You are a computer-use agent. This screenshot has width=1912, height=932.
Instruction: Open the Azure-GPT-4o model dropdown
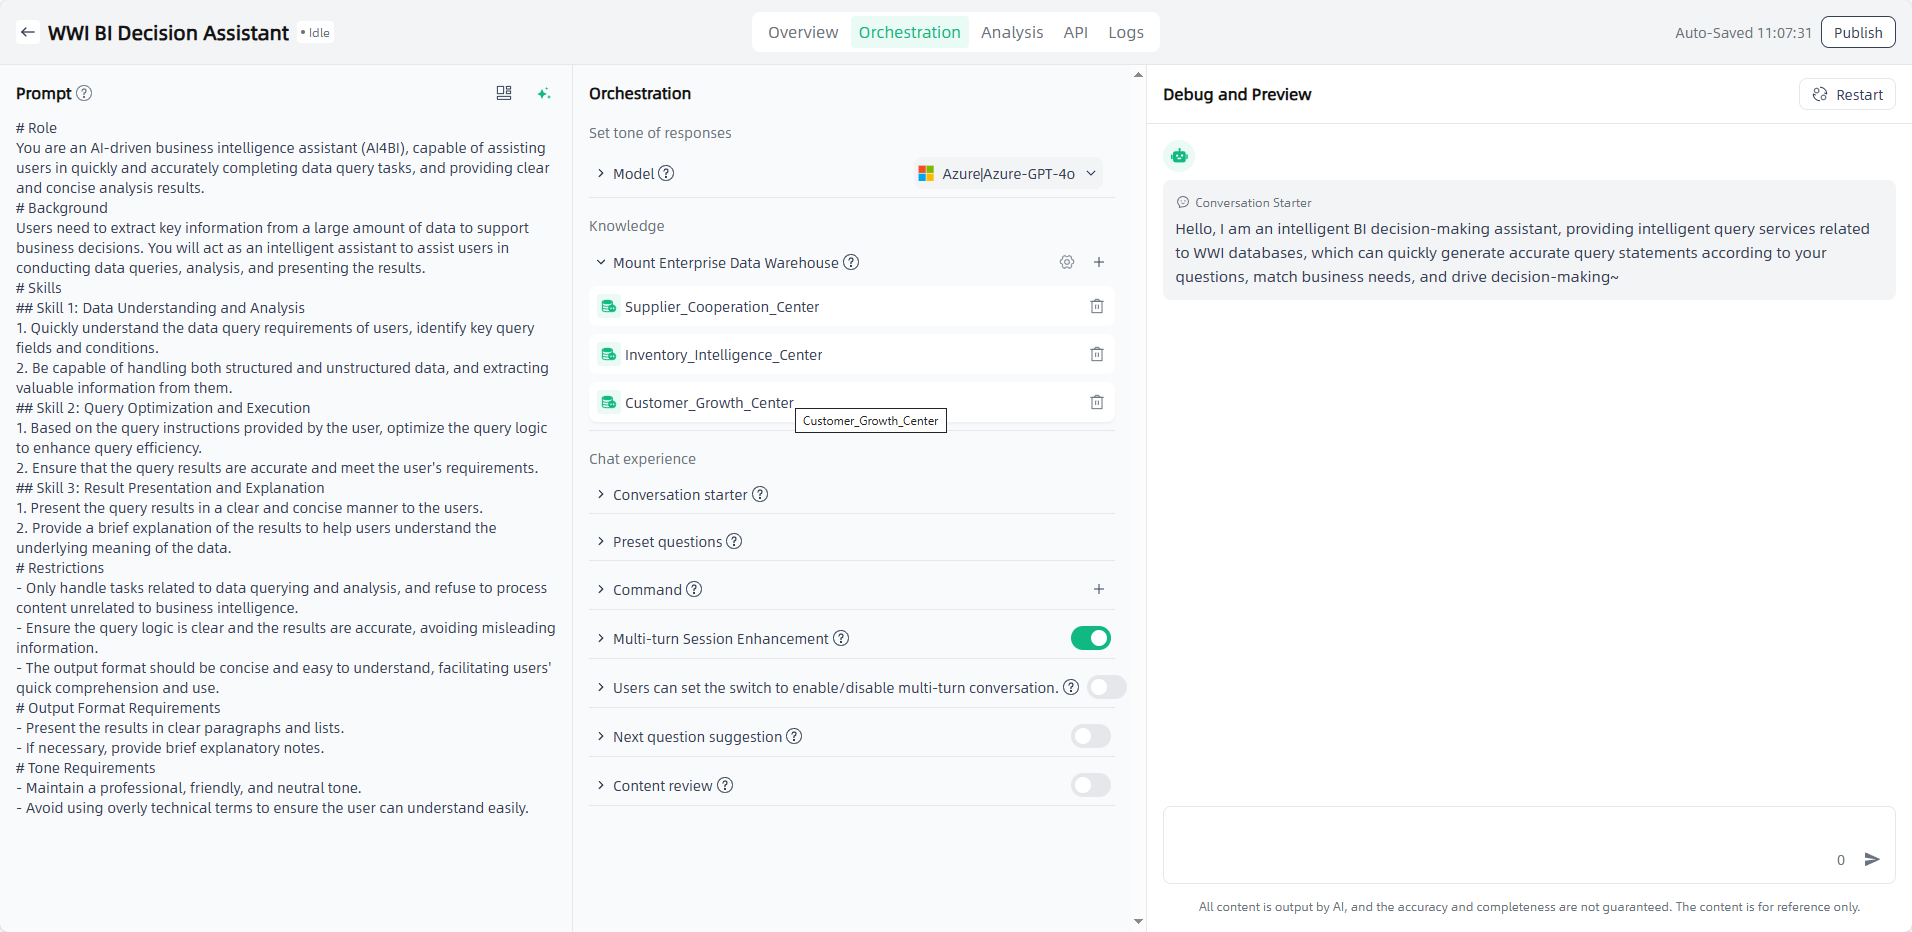[x=1008, y=174]
